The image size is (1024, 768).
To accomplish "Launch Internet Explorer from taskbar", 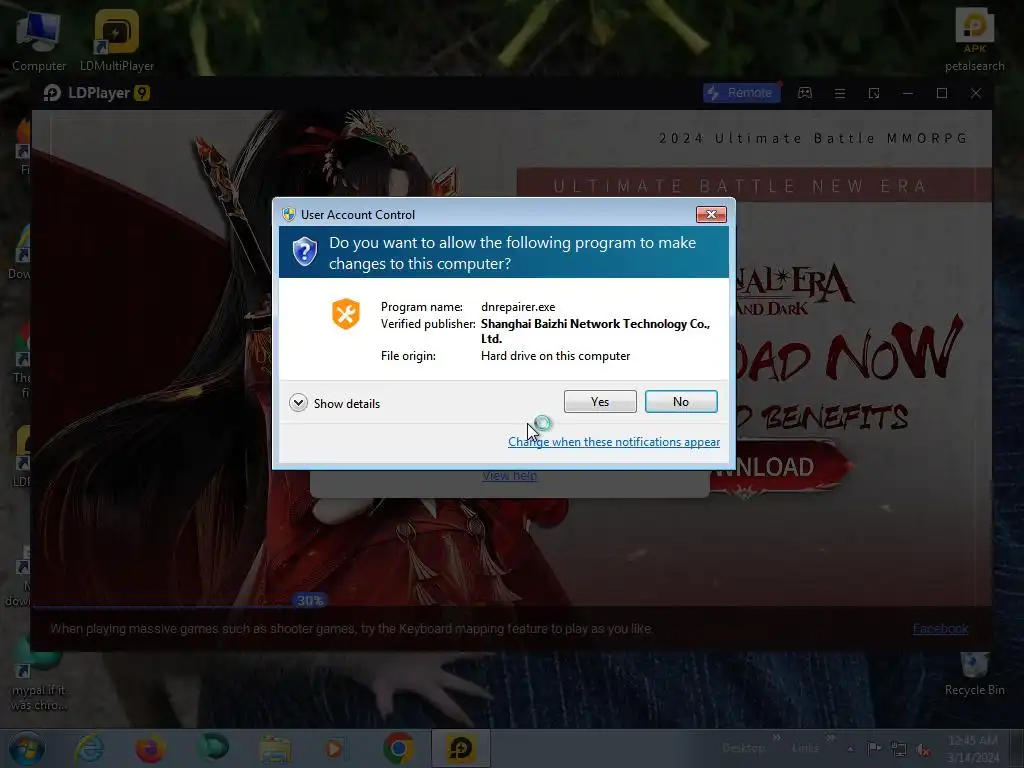I will 89,748.
